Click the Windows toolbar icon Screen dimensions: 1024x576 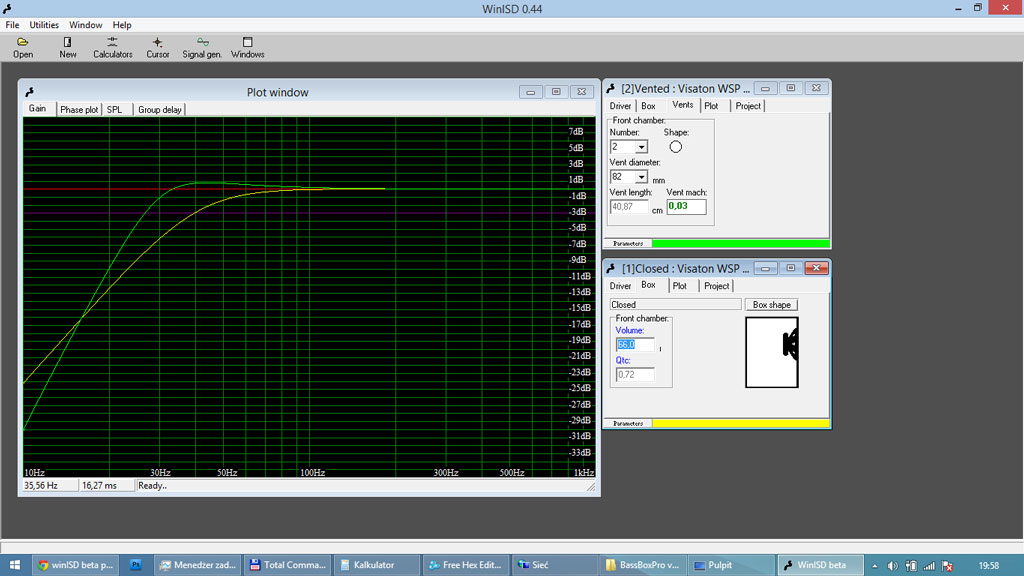[247, 47]
